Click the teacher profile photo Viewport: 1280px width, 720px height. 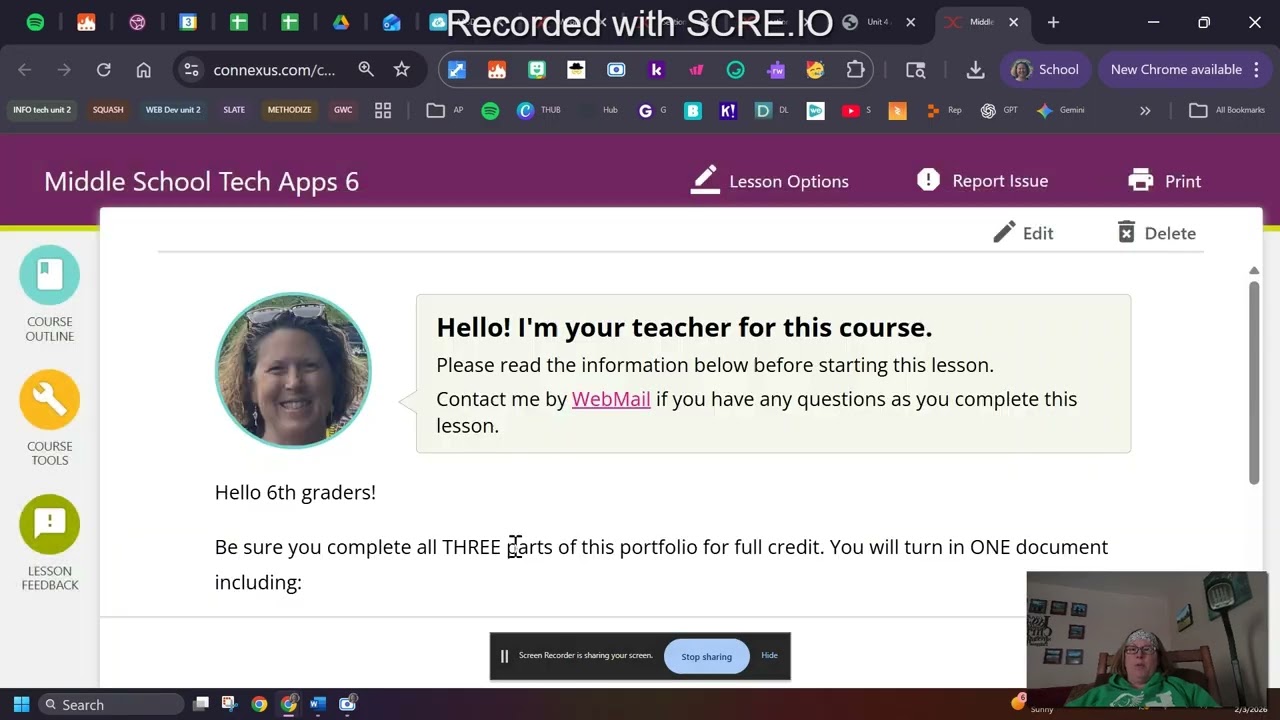[293, 371]
